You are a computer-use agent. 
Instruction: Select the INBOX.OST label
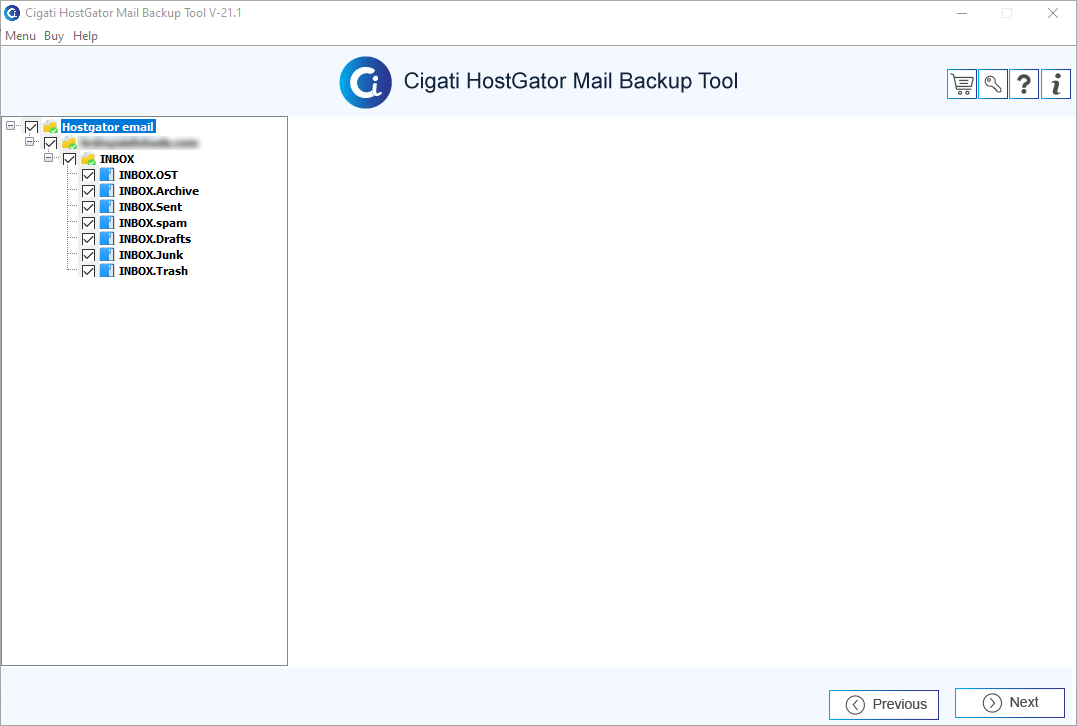(148, 175)
